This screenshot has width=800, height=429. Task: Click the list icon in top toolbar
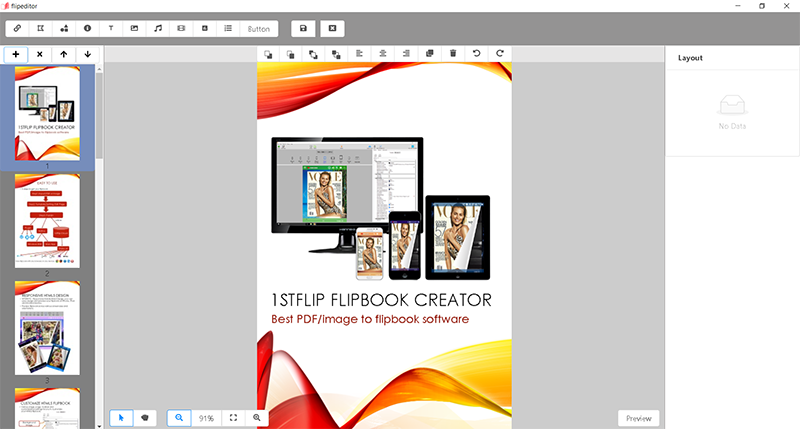pyautogui.click(x=228, y=29)
